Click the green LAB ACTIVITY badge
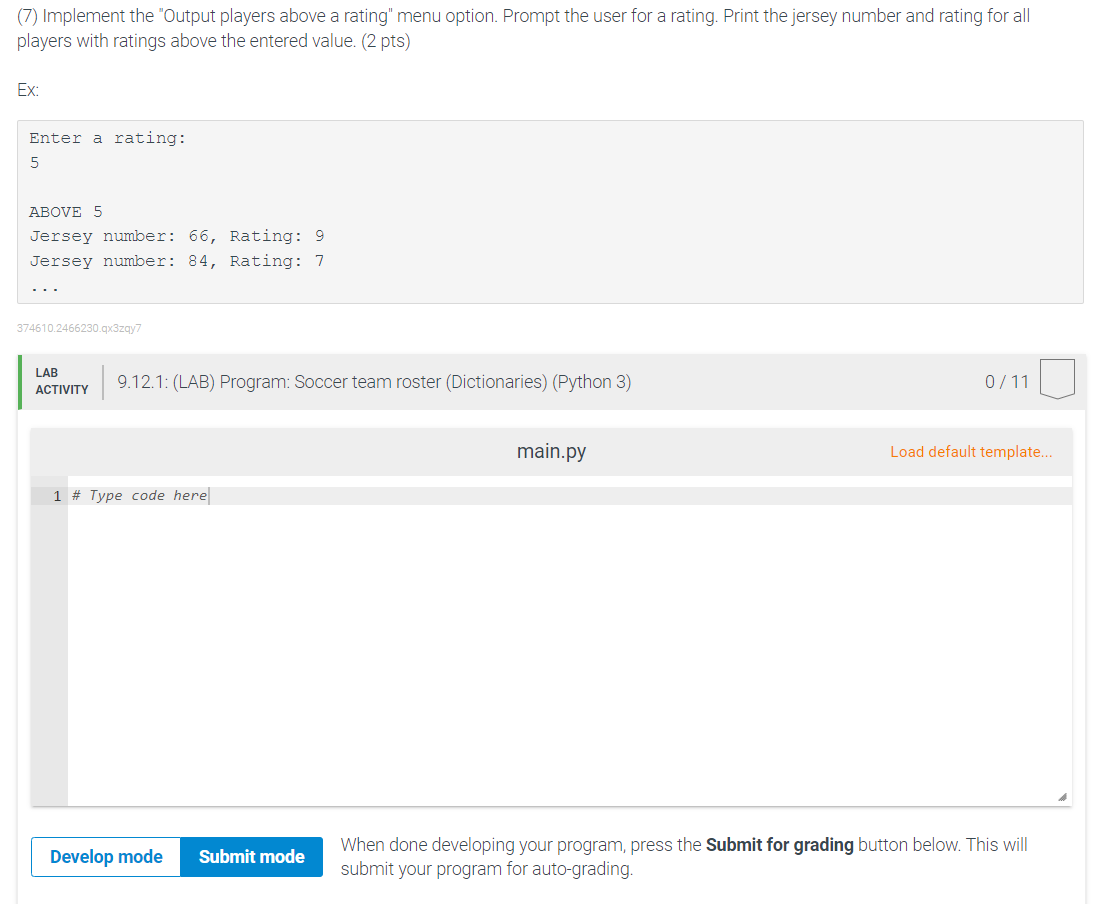The width and height of the screenshot is (1113, 904). tap(60, 380)
